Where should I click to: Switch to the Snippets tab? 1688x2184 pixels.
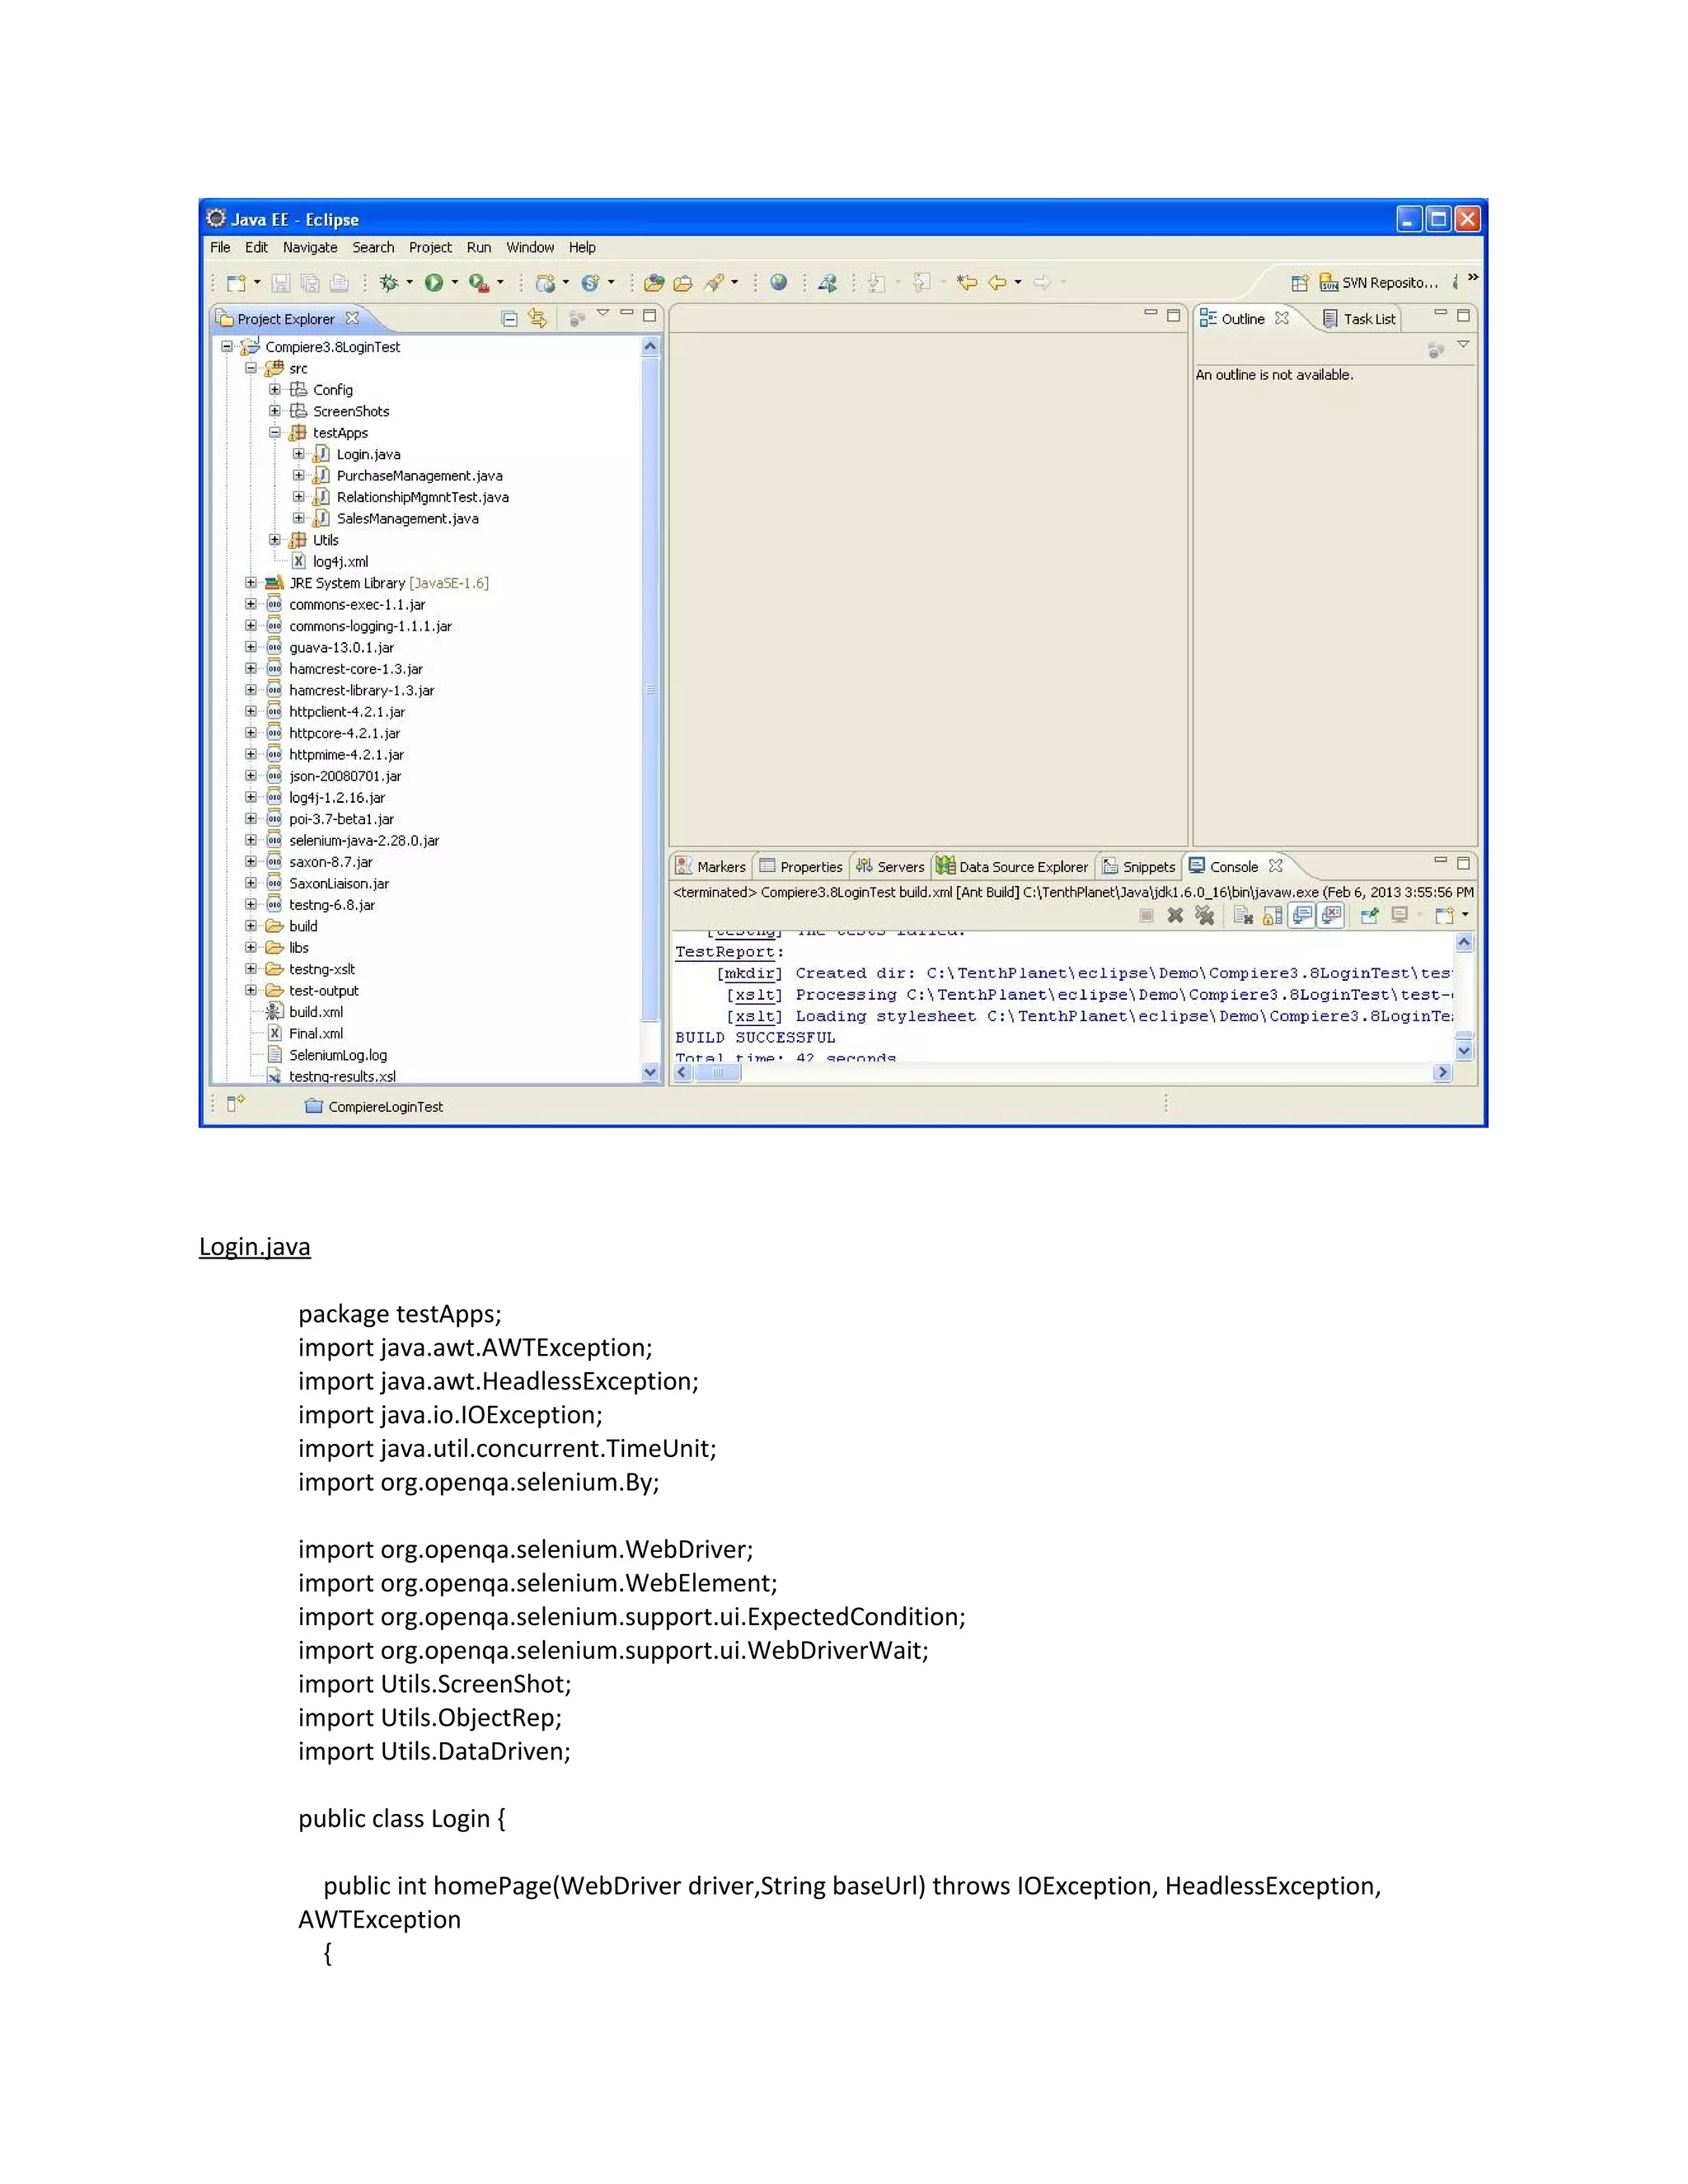click(x=1139, y=867)
